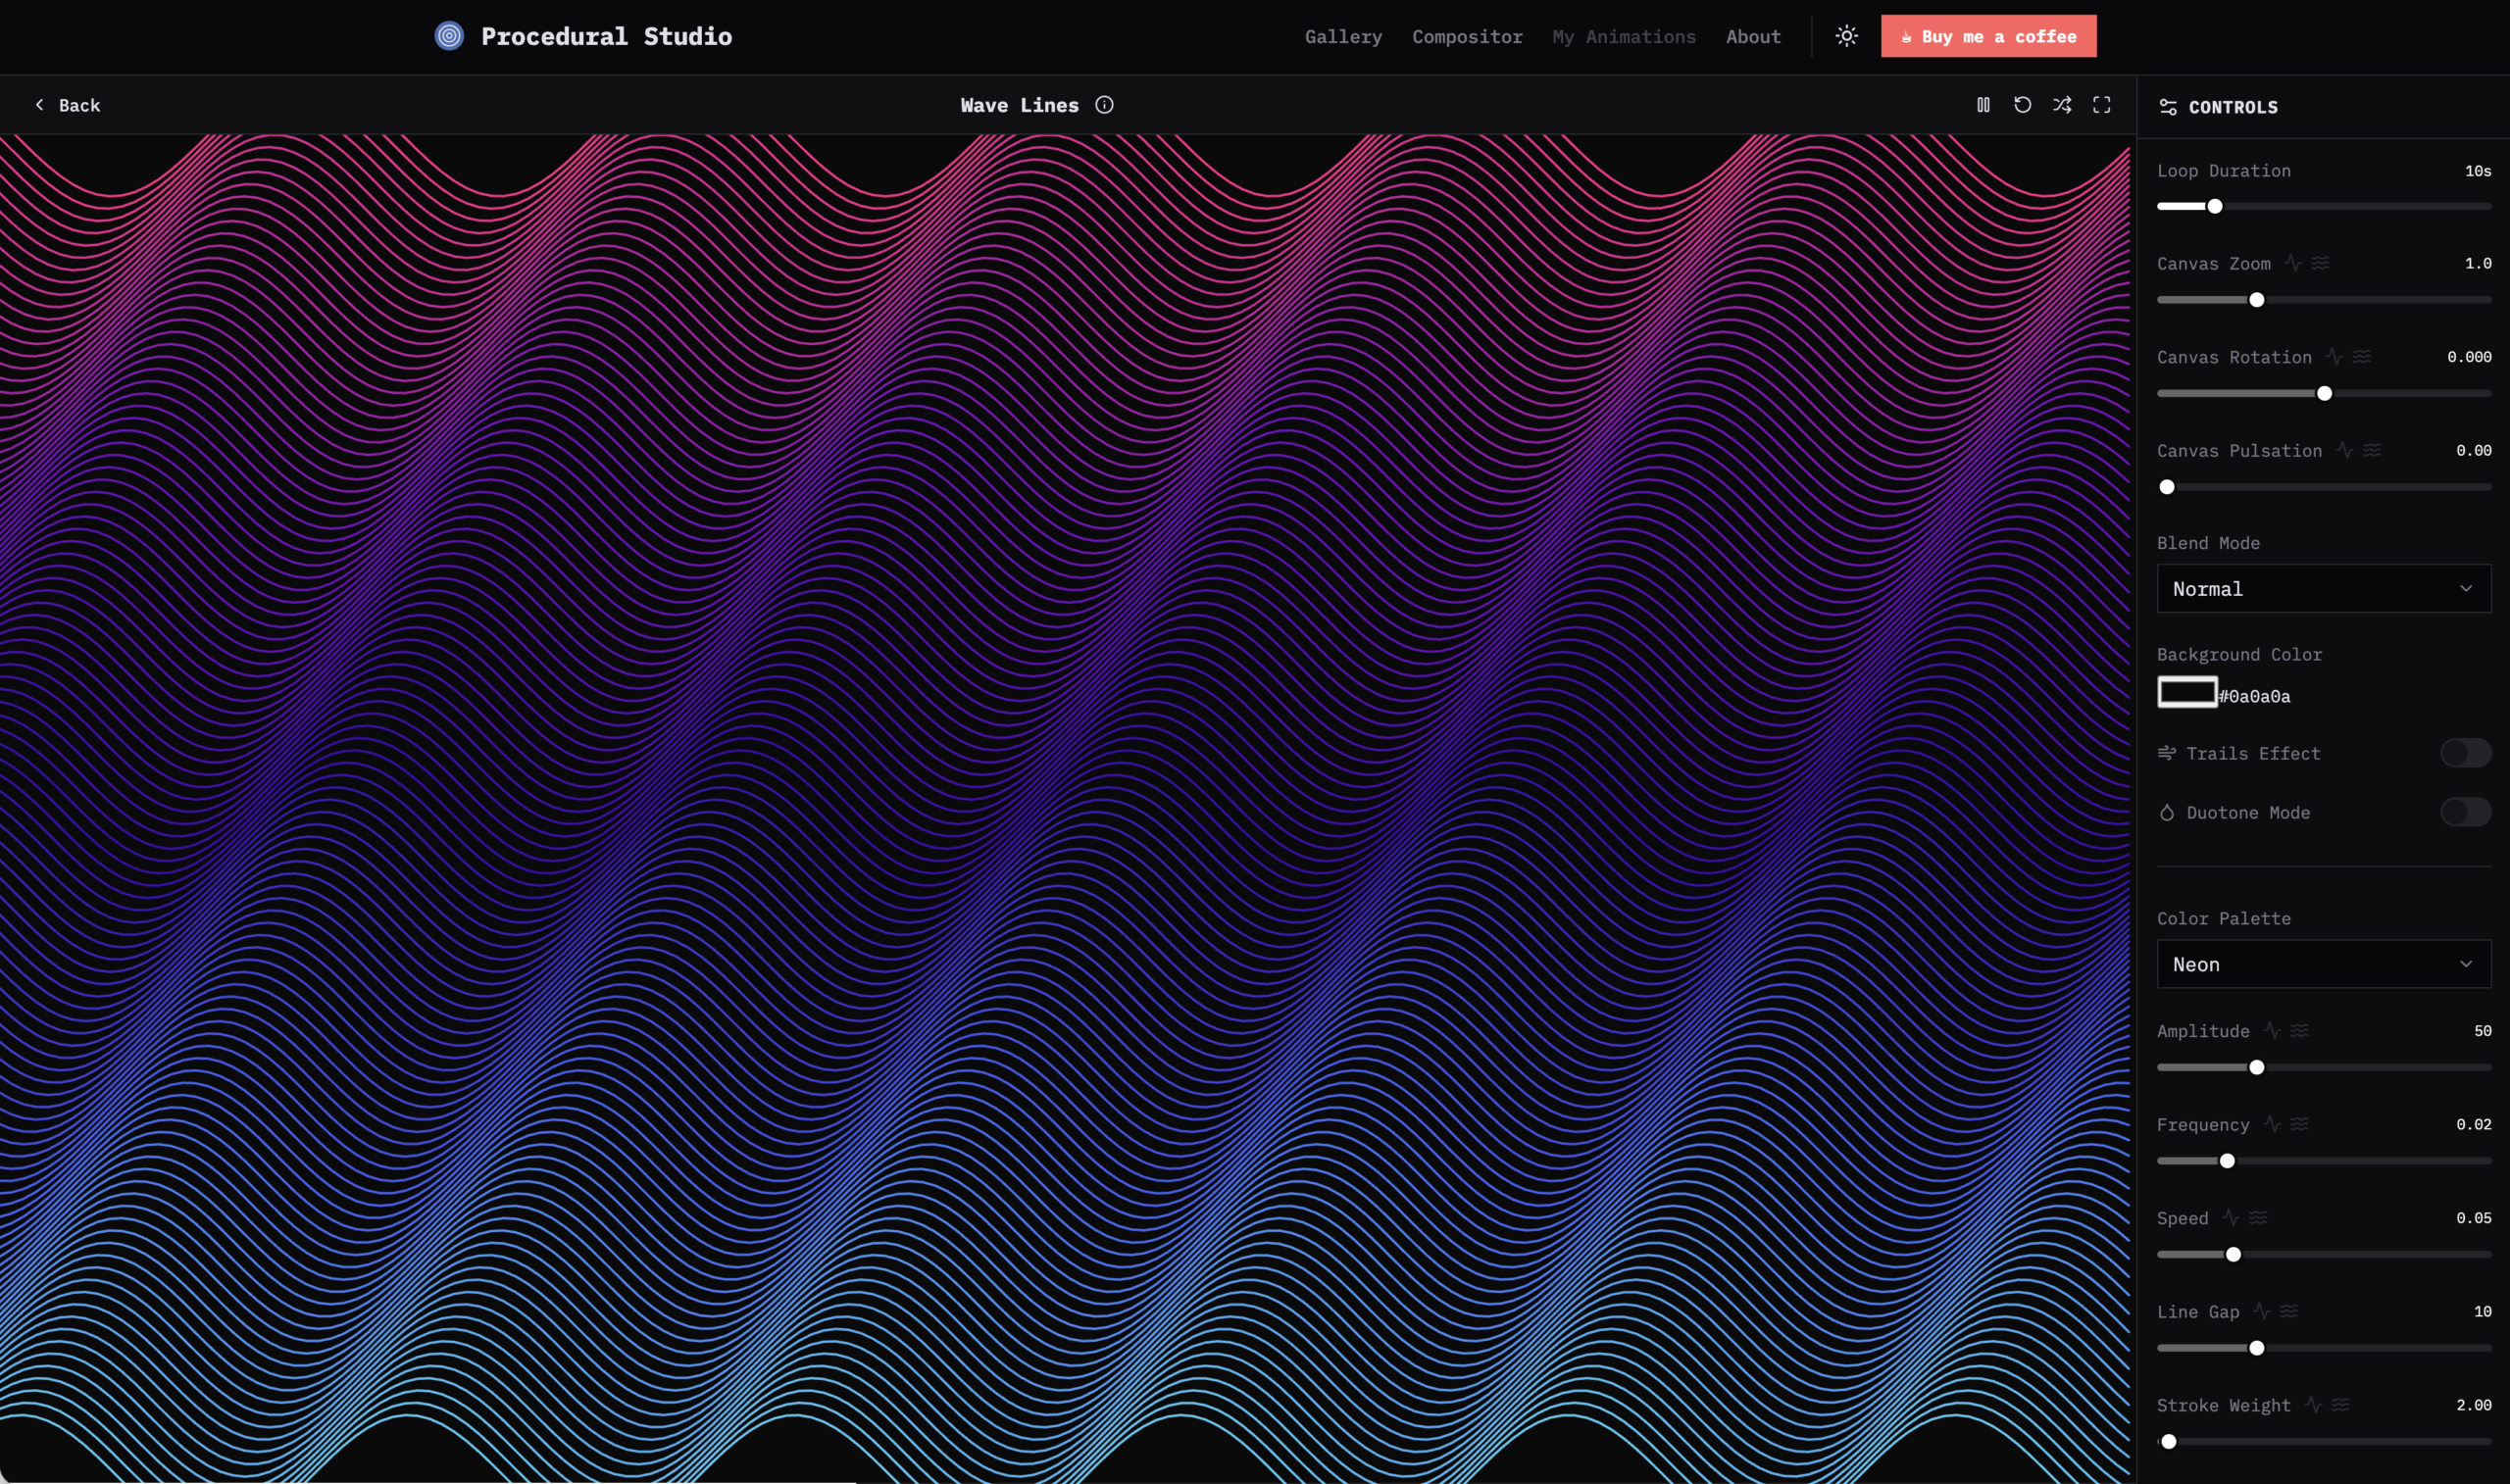Open the Blend Mode dropdown
2510x1484 pixels.
(x=2323, y=589)
